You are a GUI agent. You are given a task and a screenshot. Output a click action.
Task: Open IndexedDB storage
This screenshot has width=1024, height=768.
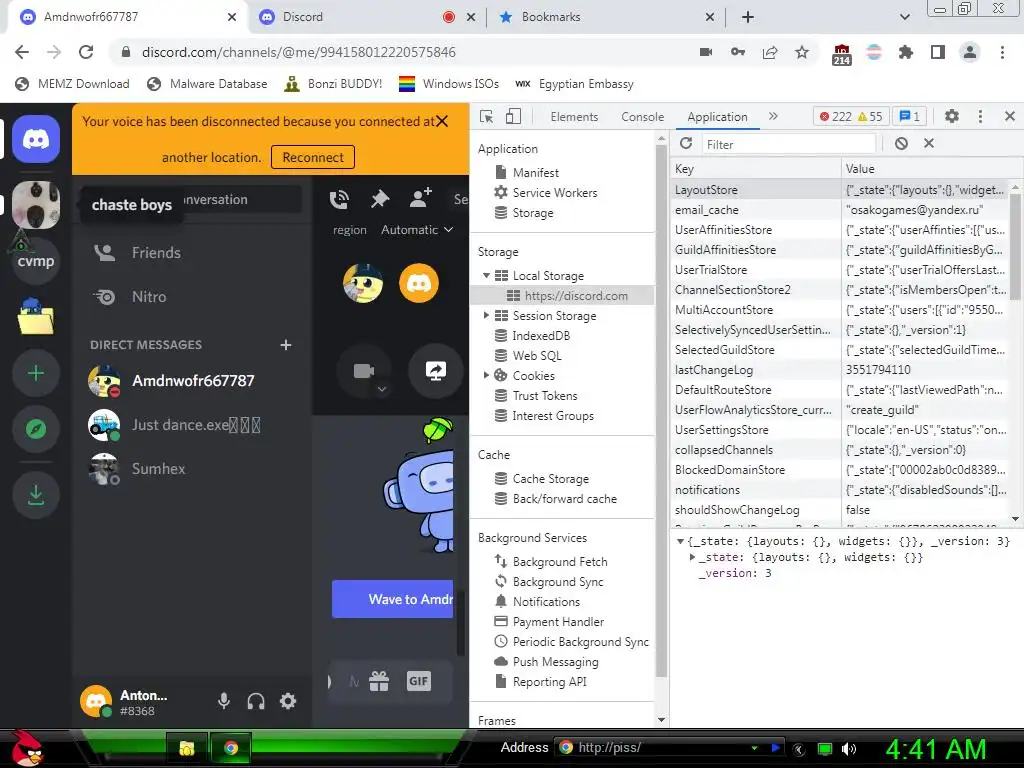541,336
